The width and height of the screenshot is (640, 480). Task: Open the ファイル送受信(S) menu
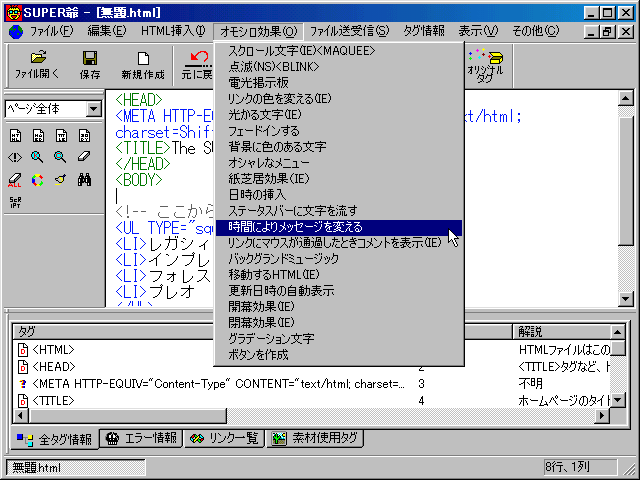click(x=349, y=31)
